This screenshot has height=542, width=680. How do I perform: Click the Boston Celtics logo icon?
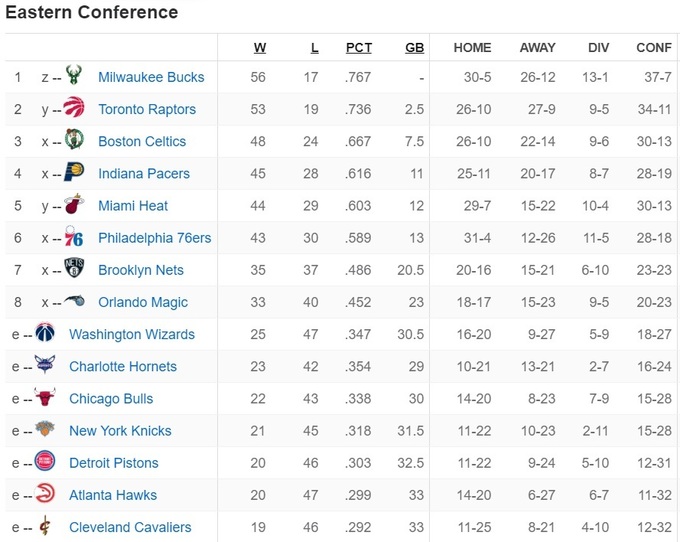[75, 141]
